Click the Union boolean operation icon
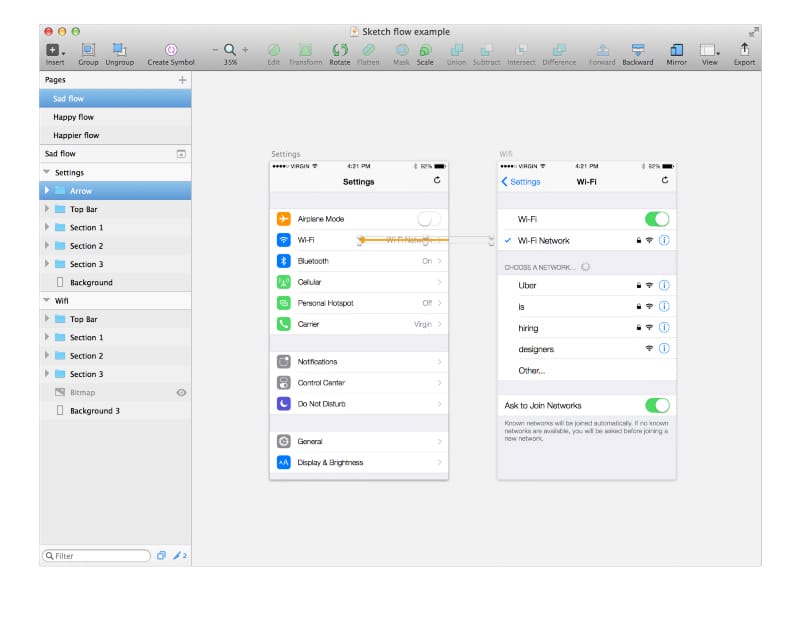This screenshot has height=619, width=800. (455, 51)
